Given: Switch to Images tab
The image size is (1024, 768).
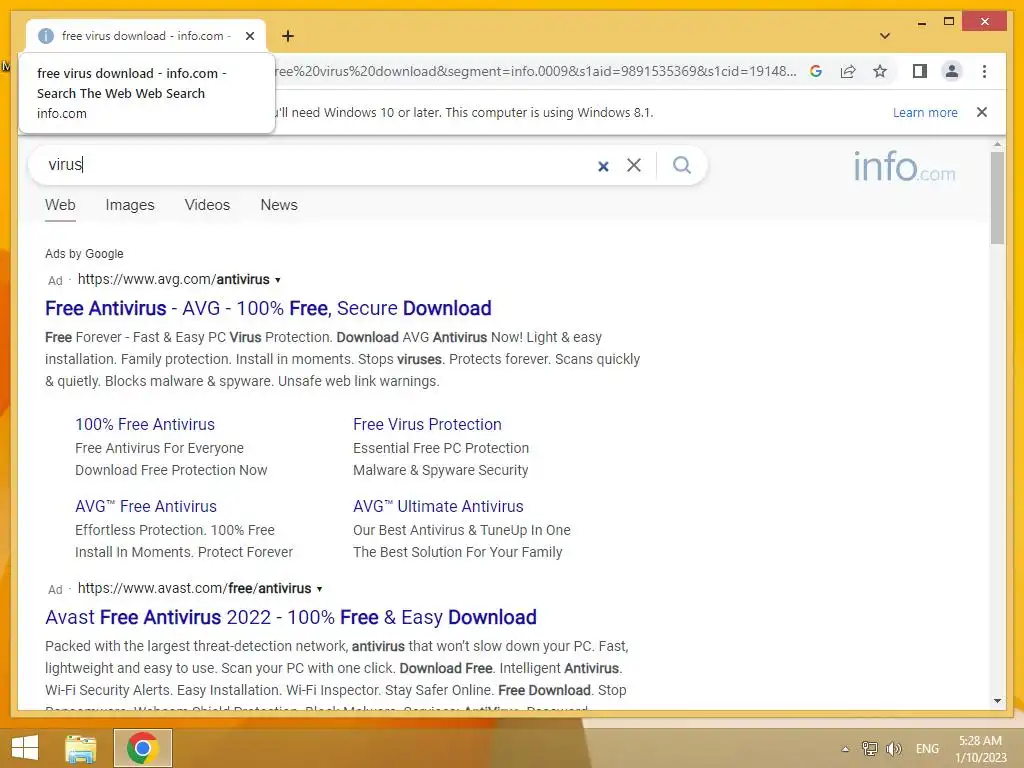Looking at the screenshot, I should coord(130,205).
